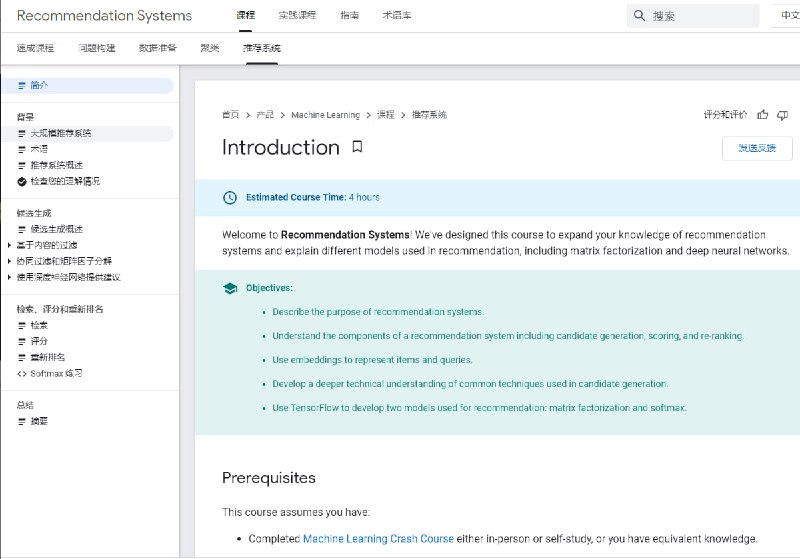The image size is (800, 559).
Task: Click into the 搜索 search field
Action: [700, 16]
